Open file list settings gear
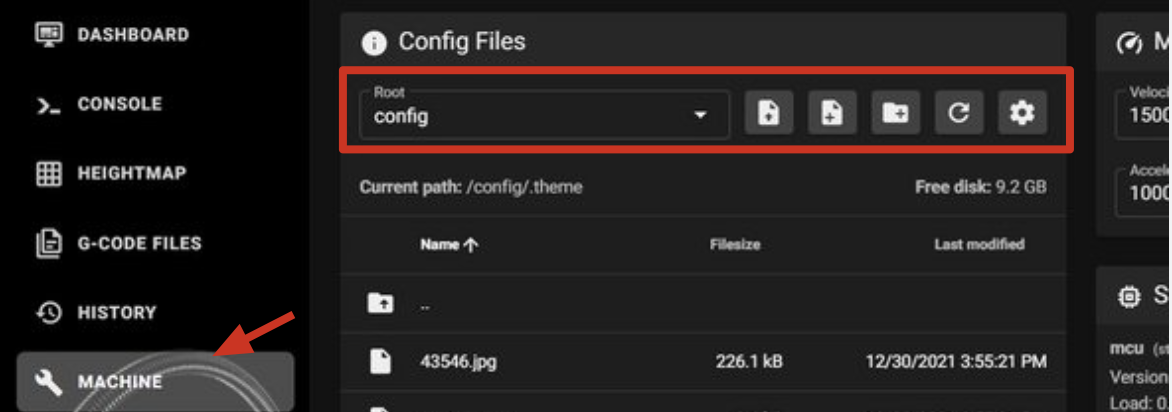 click(x=1021, y=113)
